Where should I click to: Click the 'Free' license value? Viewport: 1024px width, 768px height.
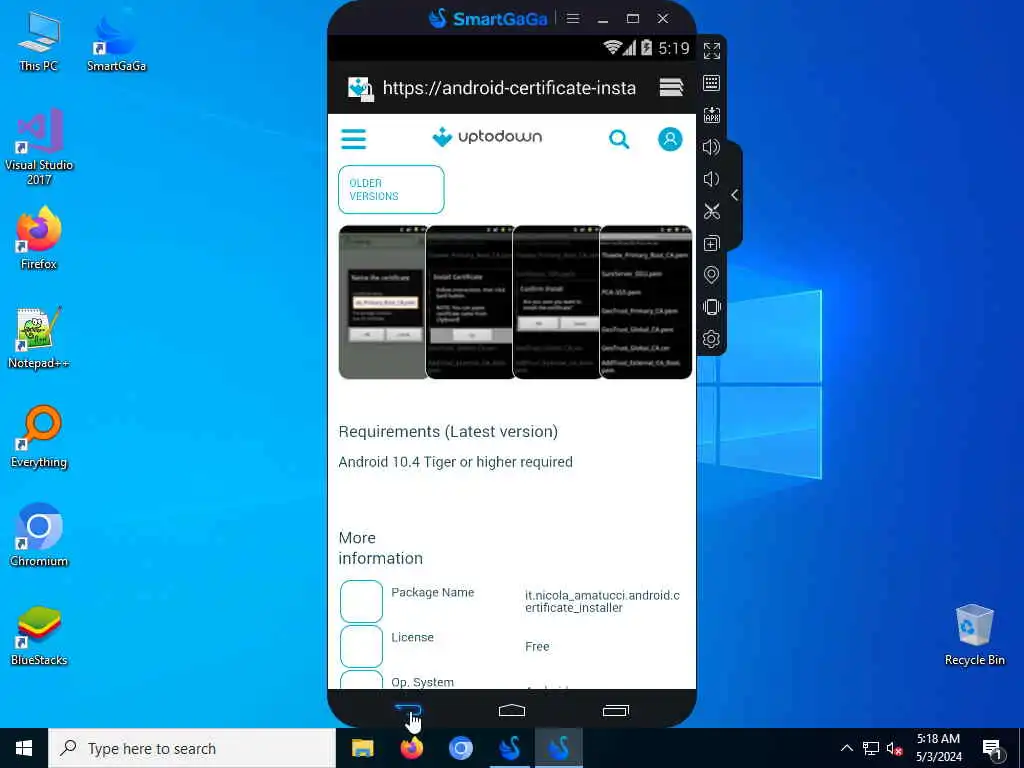click(537, 647)
